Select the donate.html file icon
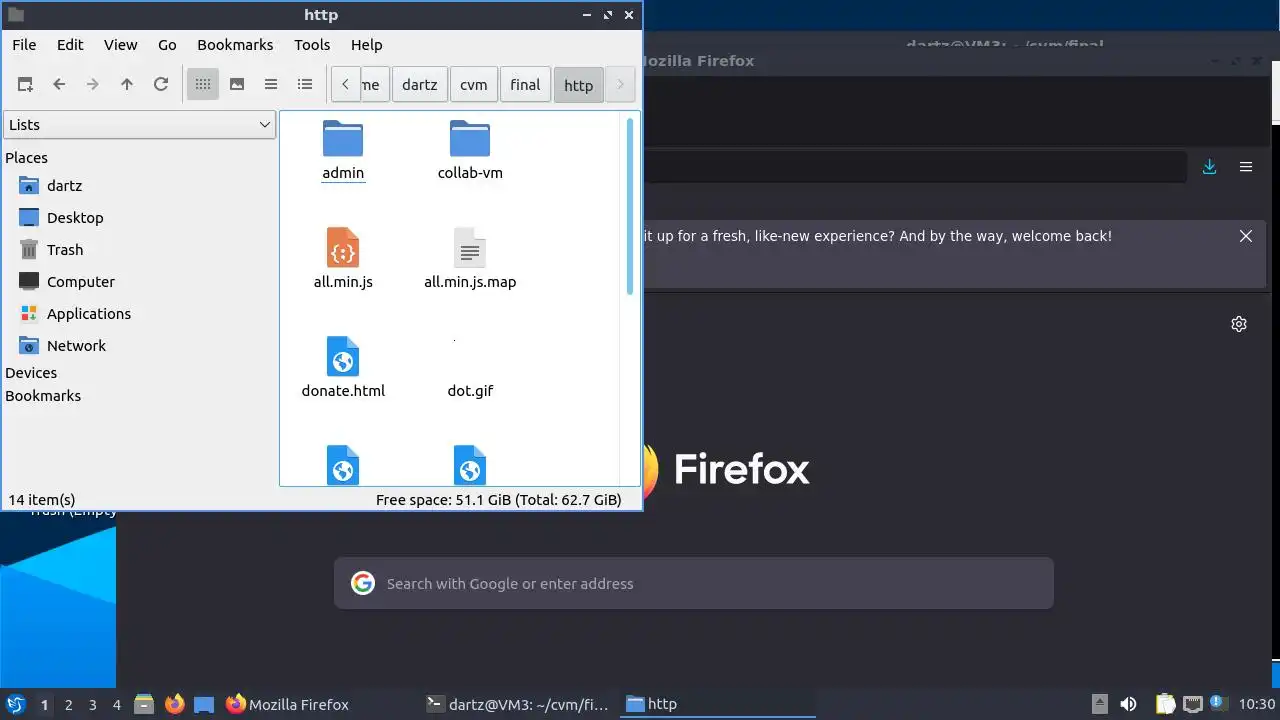 pos(343,357)
